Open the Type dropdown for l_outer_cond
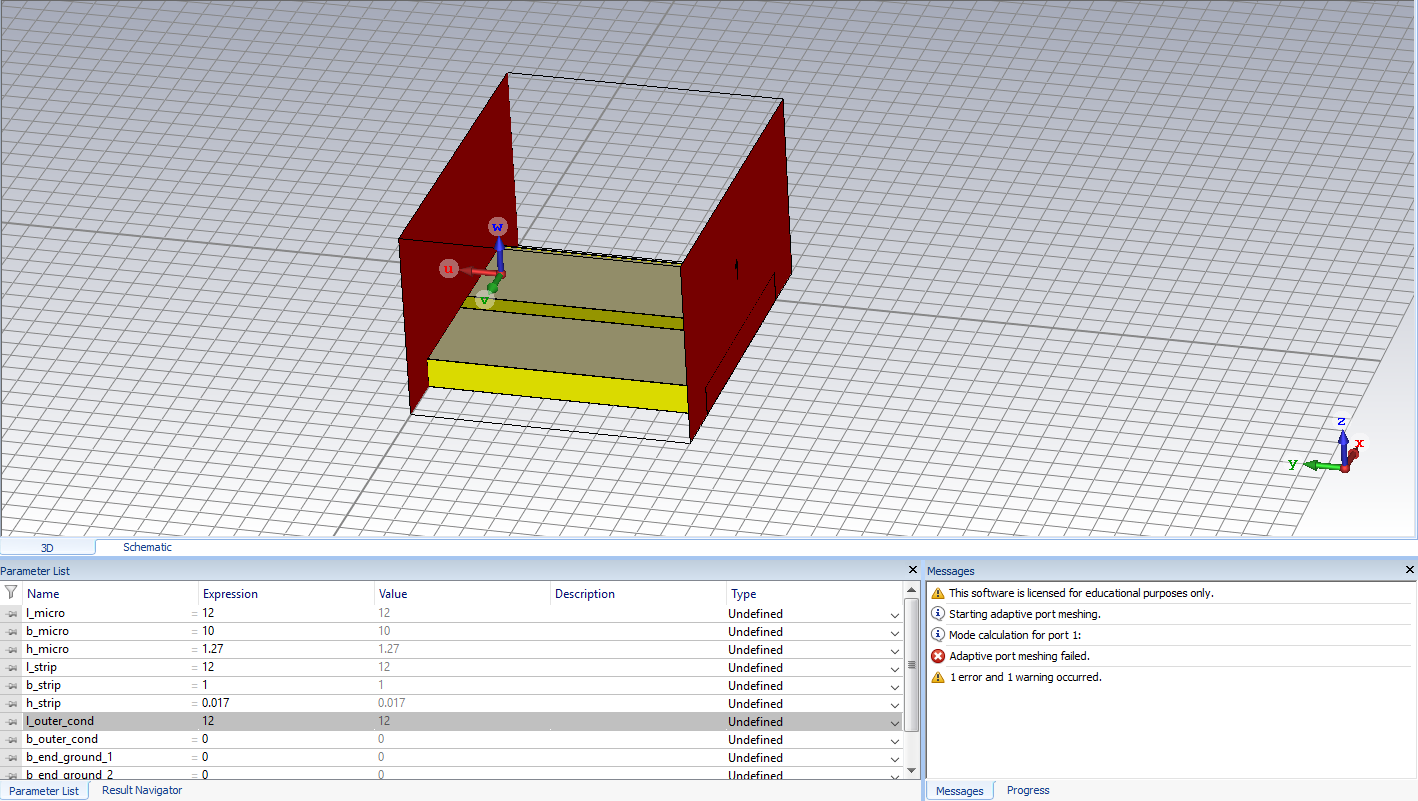This screenshot has width=1418, height=801. coord(895,722)
